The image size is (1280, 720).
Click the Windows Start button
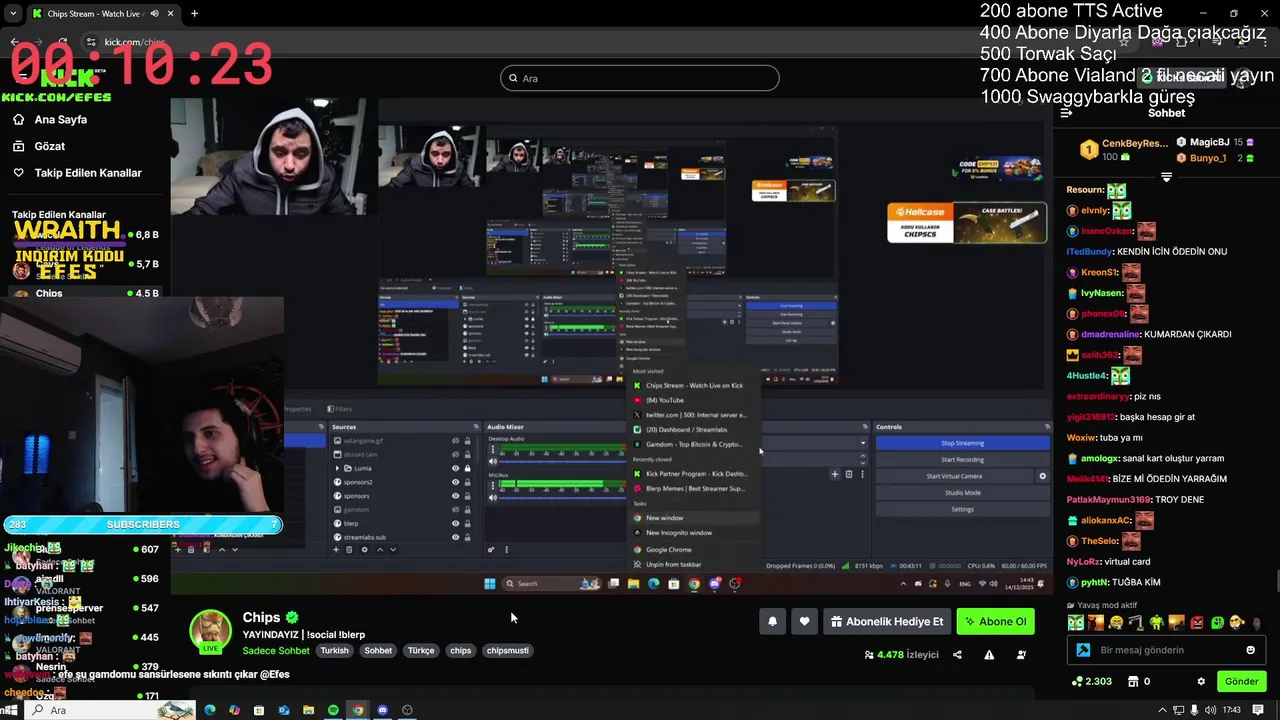[x=11, y=710]
